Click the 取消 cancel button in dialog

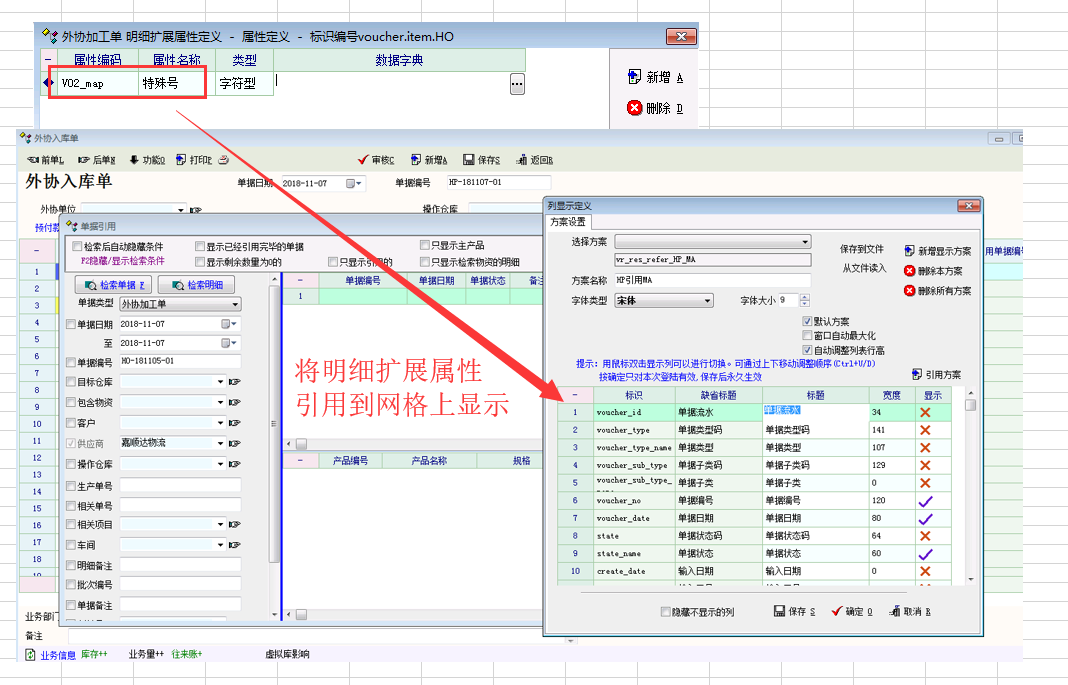tap(910, 612)
